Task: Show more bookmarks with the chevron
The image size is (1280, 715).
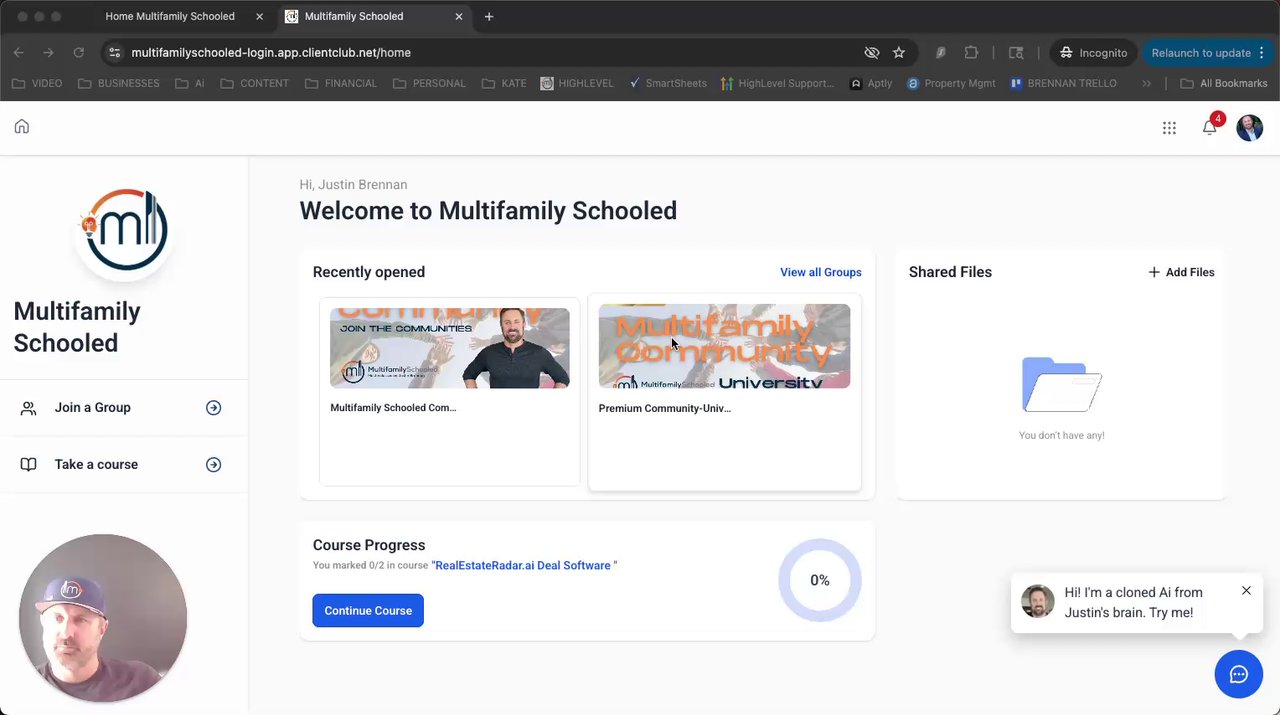Action: (x=1146, y=83)
